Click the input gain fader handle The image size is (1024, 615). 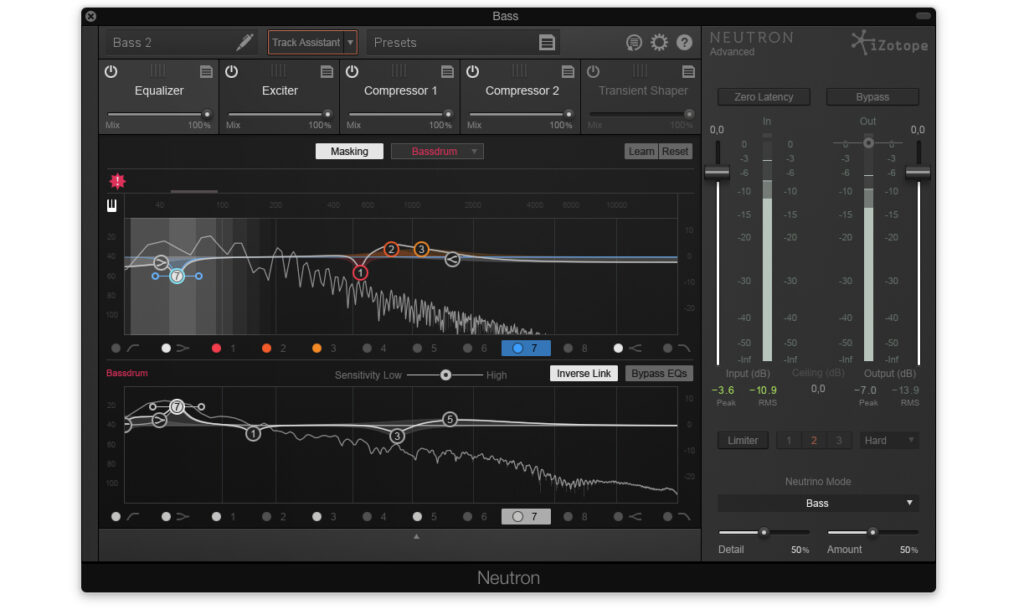[x=717, y=172]
